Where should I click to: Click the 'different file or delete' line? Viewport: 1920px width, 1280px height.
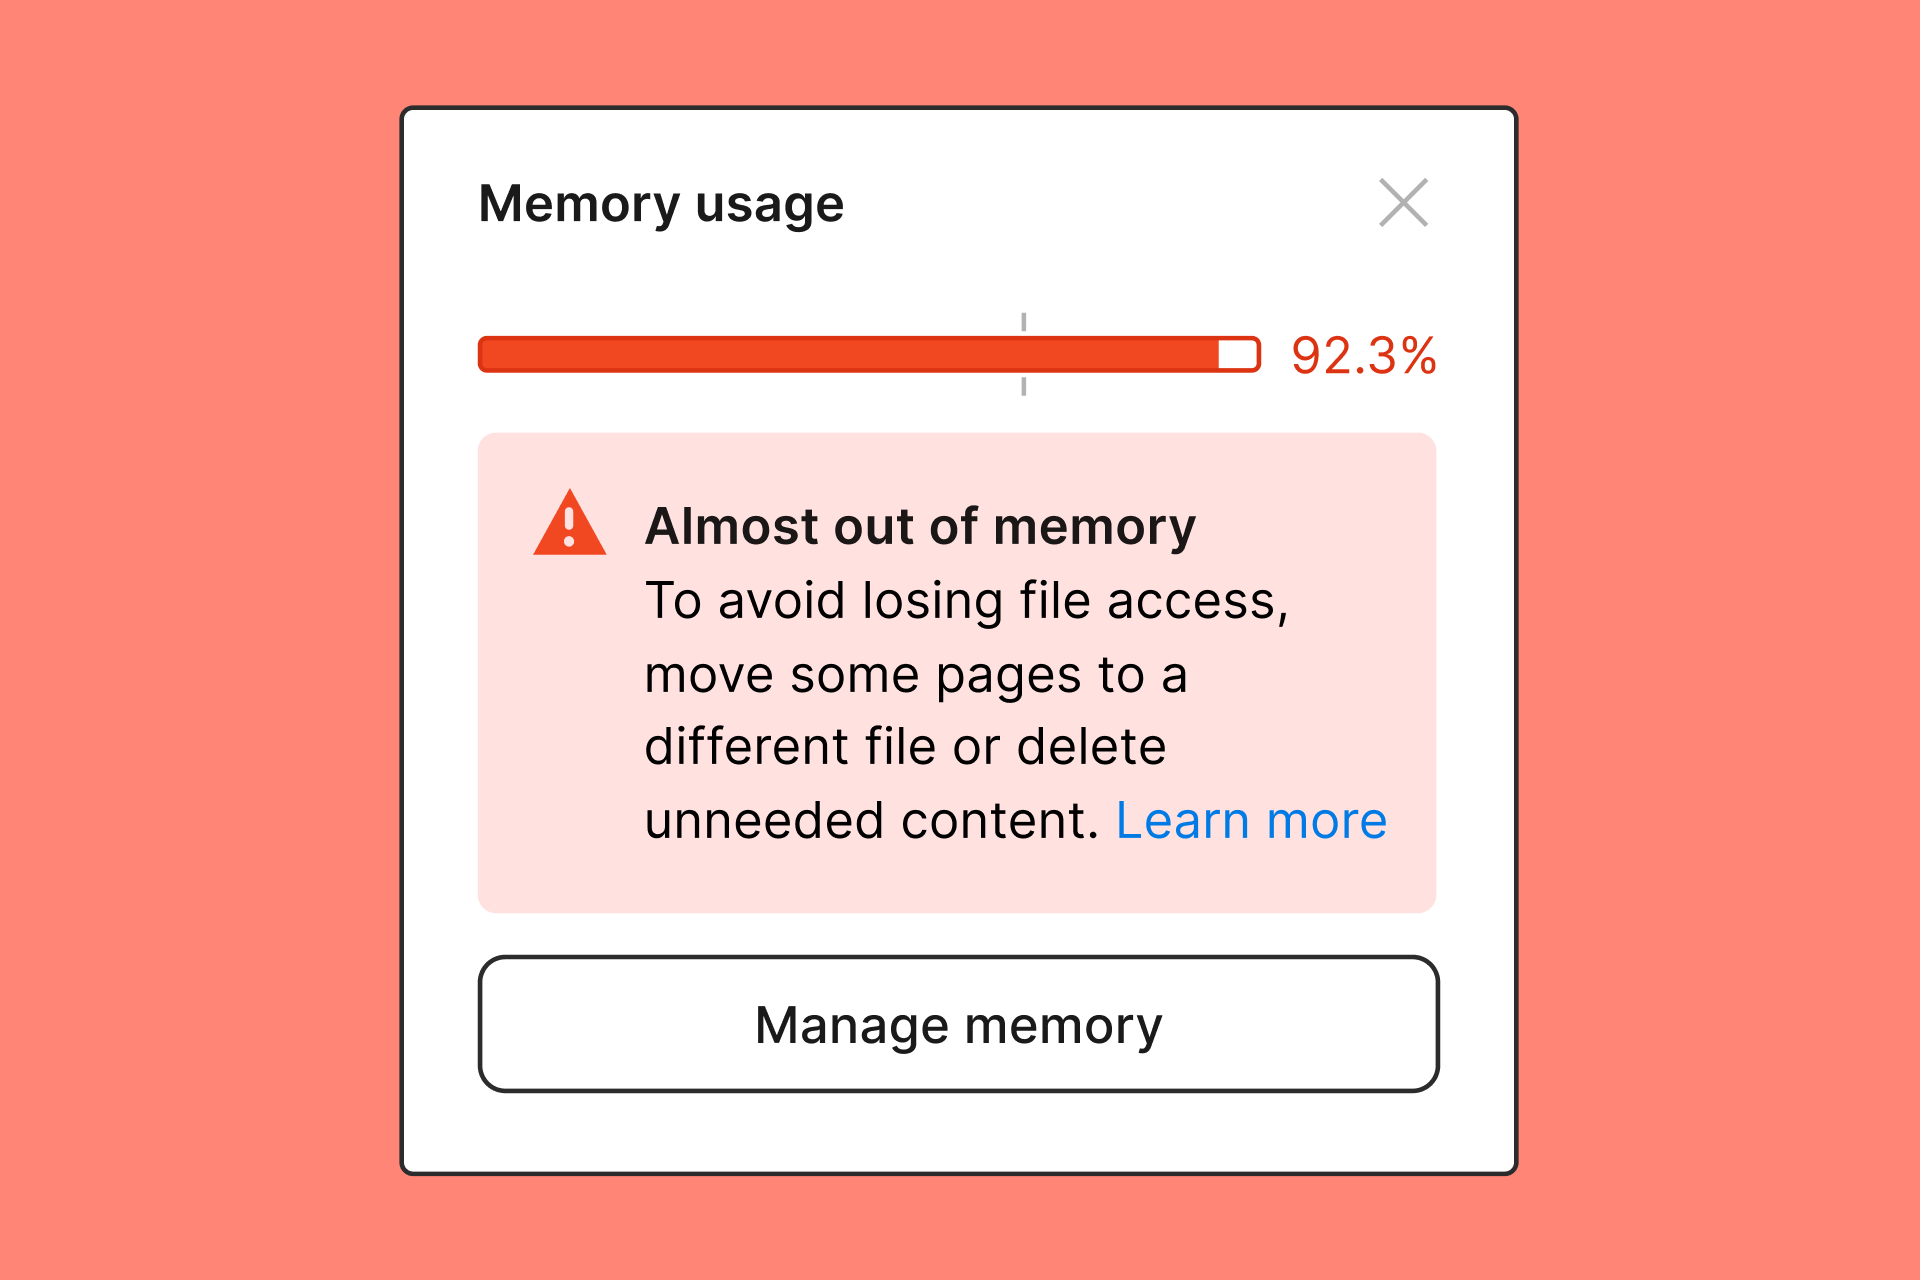tap(905, 747)
